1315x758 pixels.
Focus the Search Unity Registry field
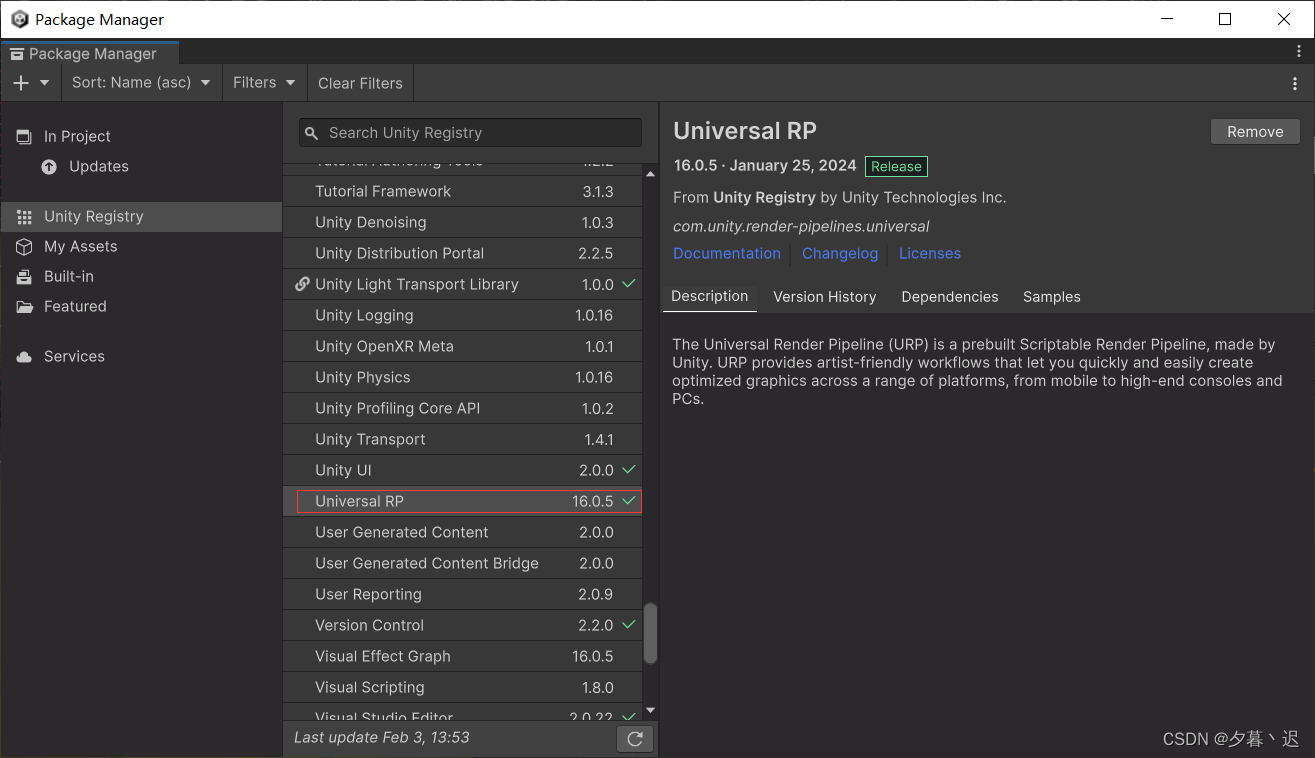(x=470, y=132)
